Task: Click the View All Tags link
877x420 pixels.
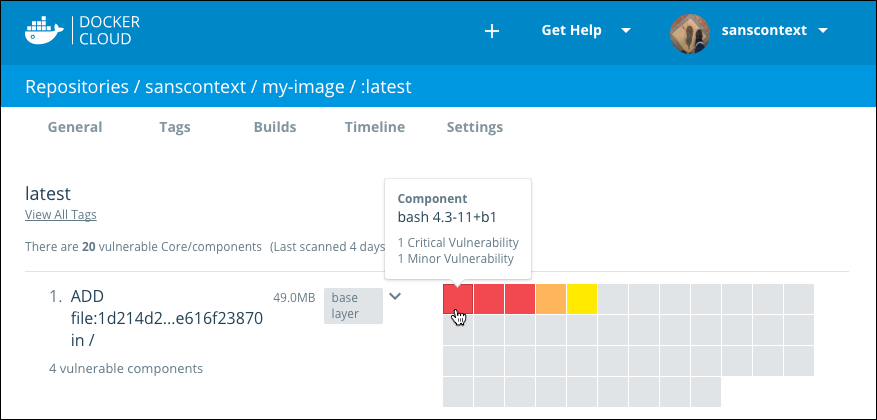Action: (x=60, y=215)
